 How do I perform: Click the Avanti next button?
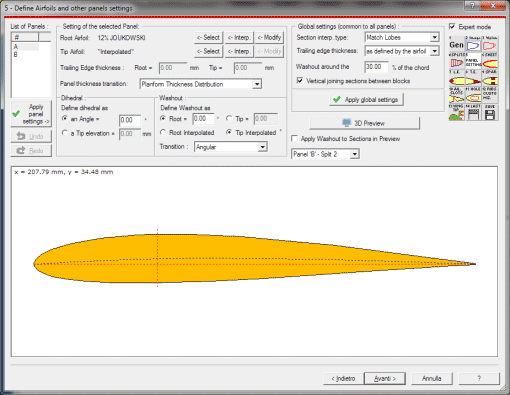(385, 378)
